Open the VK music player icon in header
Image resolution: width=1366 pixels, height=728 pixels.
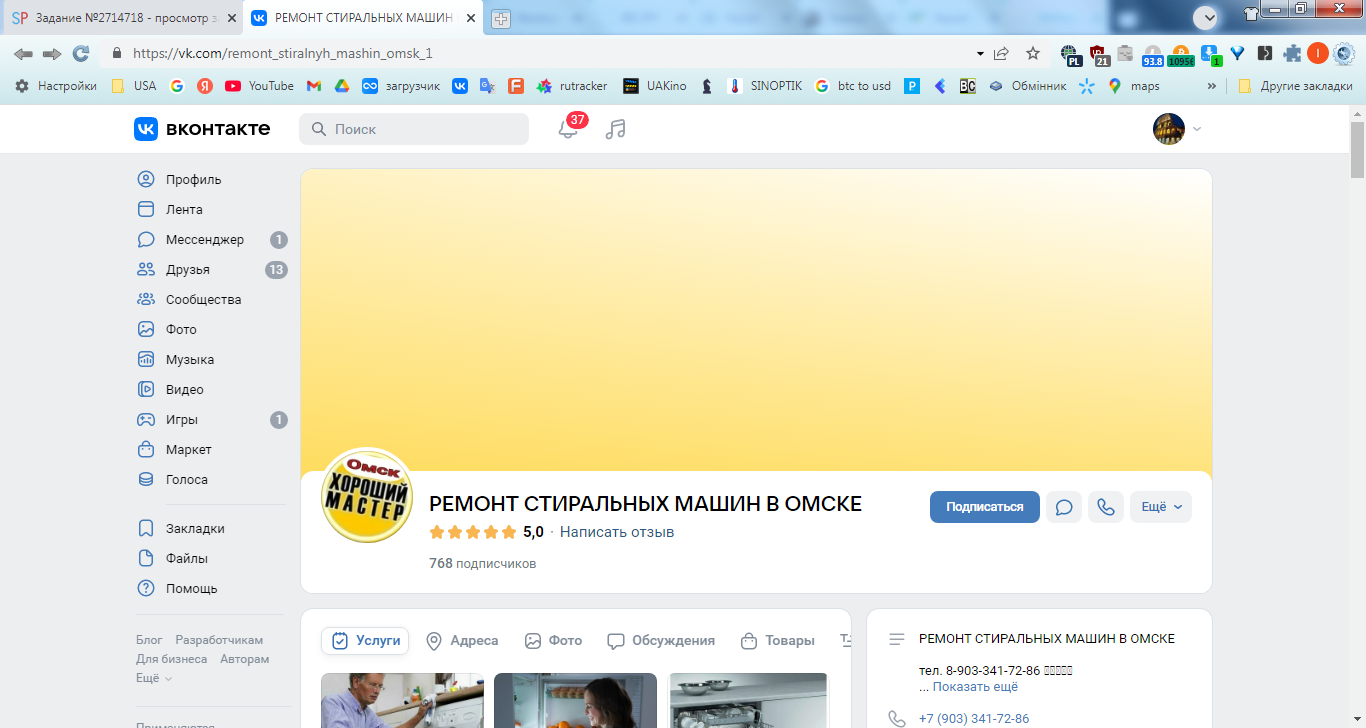pos(616,129)
